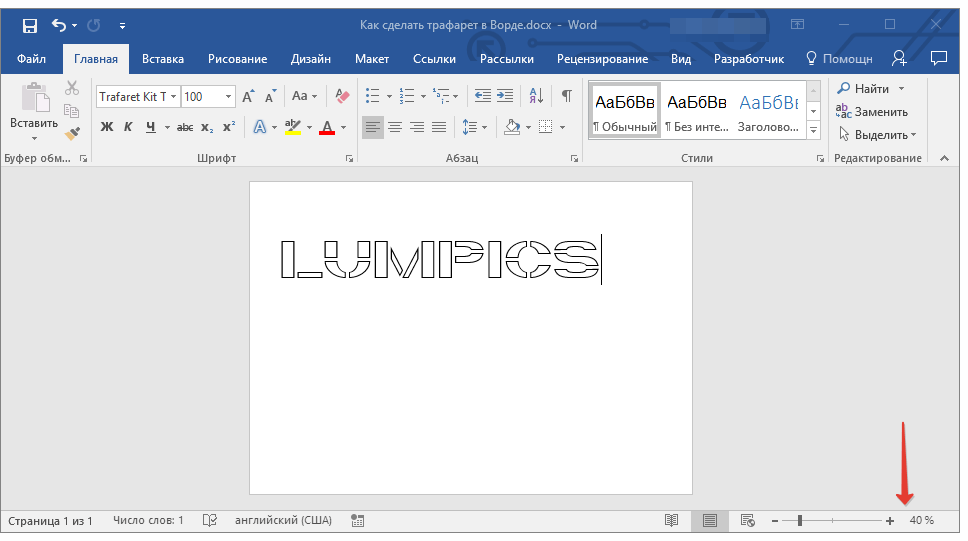This screenshot has height=541, width=968.
Task: Click the Format Painter brush icon
Action: click(x=72, y=133)
